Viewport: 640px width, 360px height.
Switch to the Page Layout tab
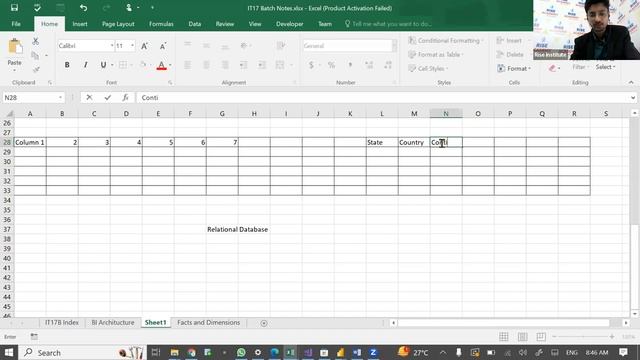118,24
